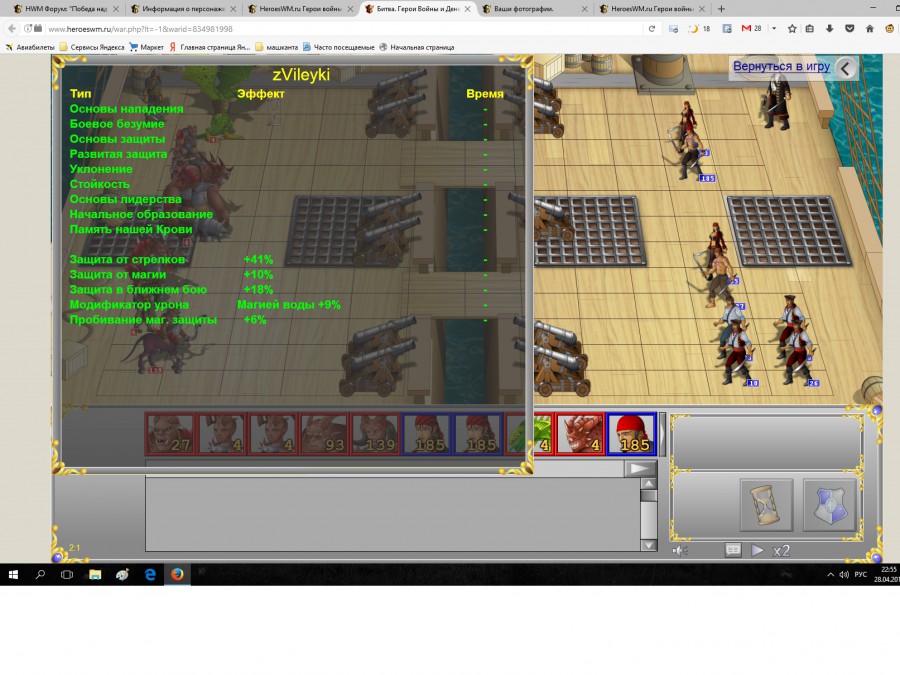The width and height of the screenshot is (900, 675).
Task: Toggle the x2 battle speed
Action: 781,551
